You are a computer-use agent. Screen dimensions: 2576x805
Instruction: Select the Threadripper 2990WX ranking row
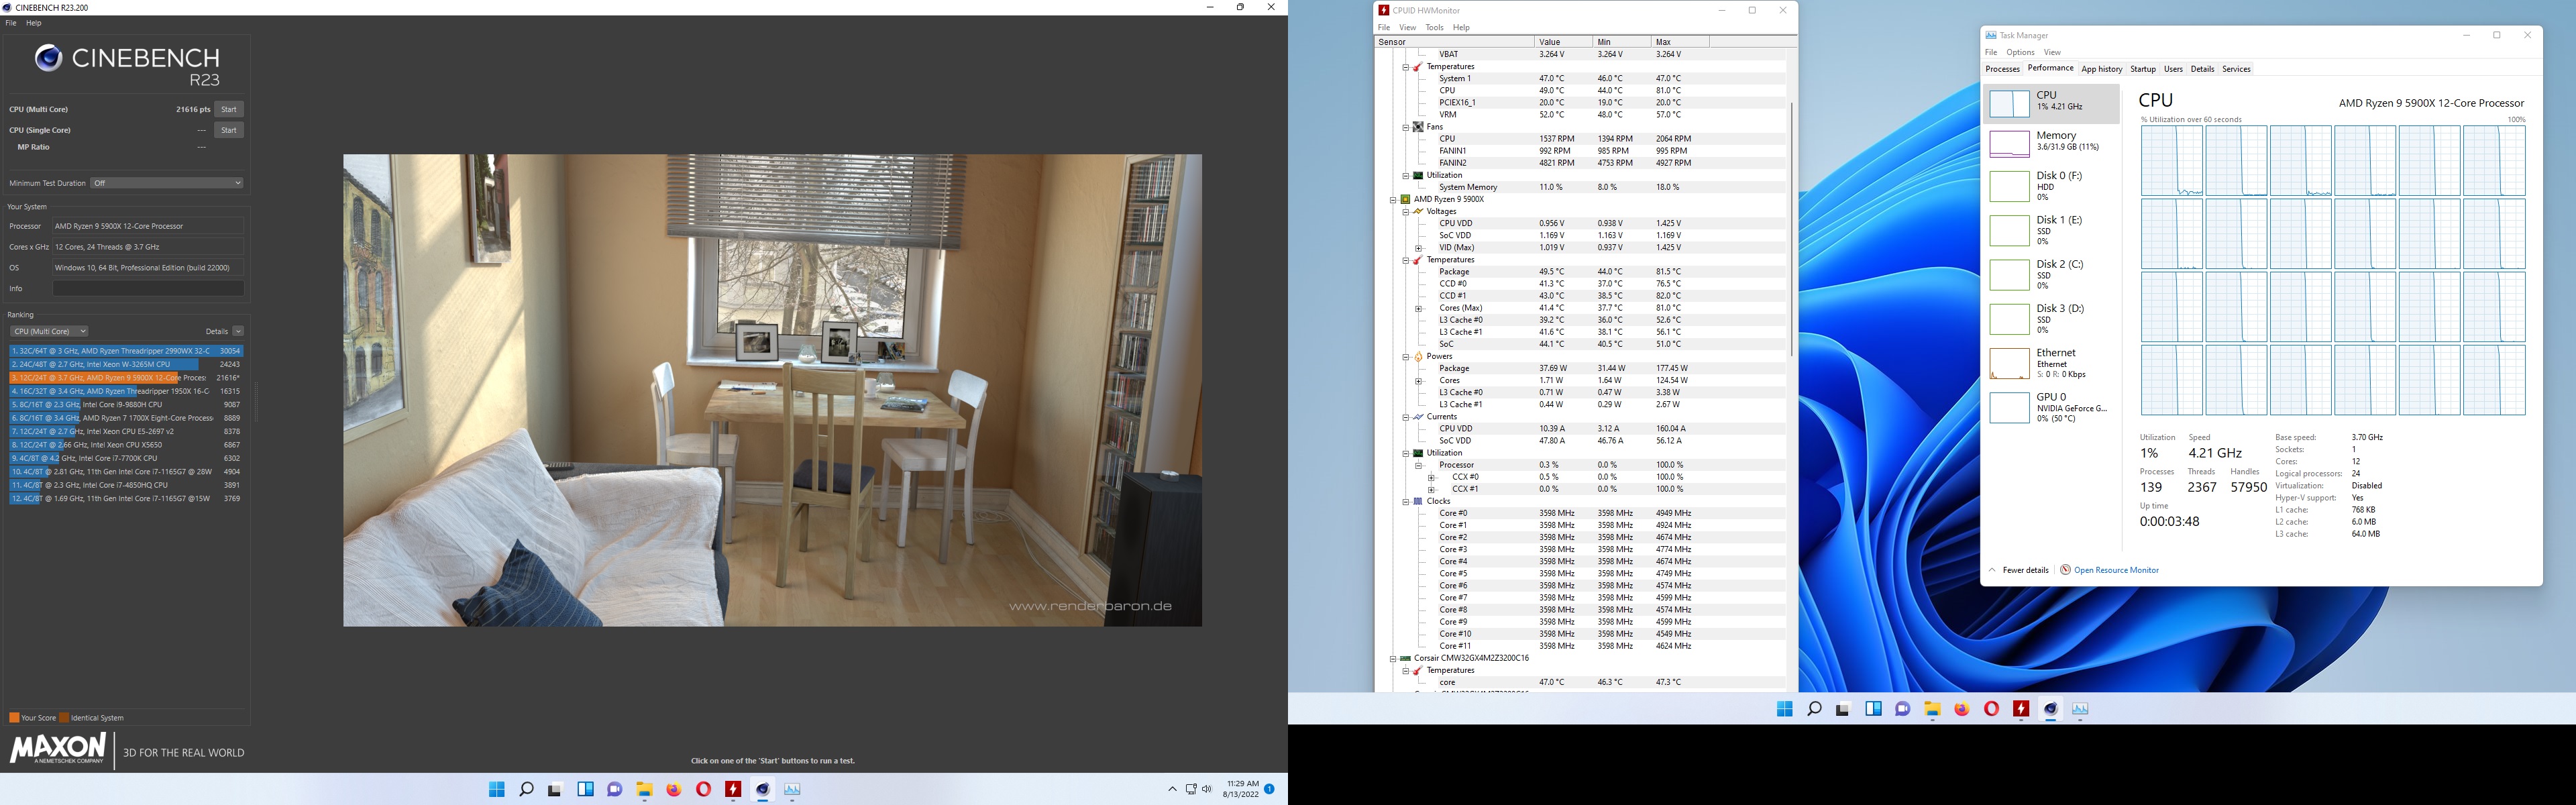pyautogui.click(x=126, y=351)
